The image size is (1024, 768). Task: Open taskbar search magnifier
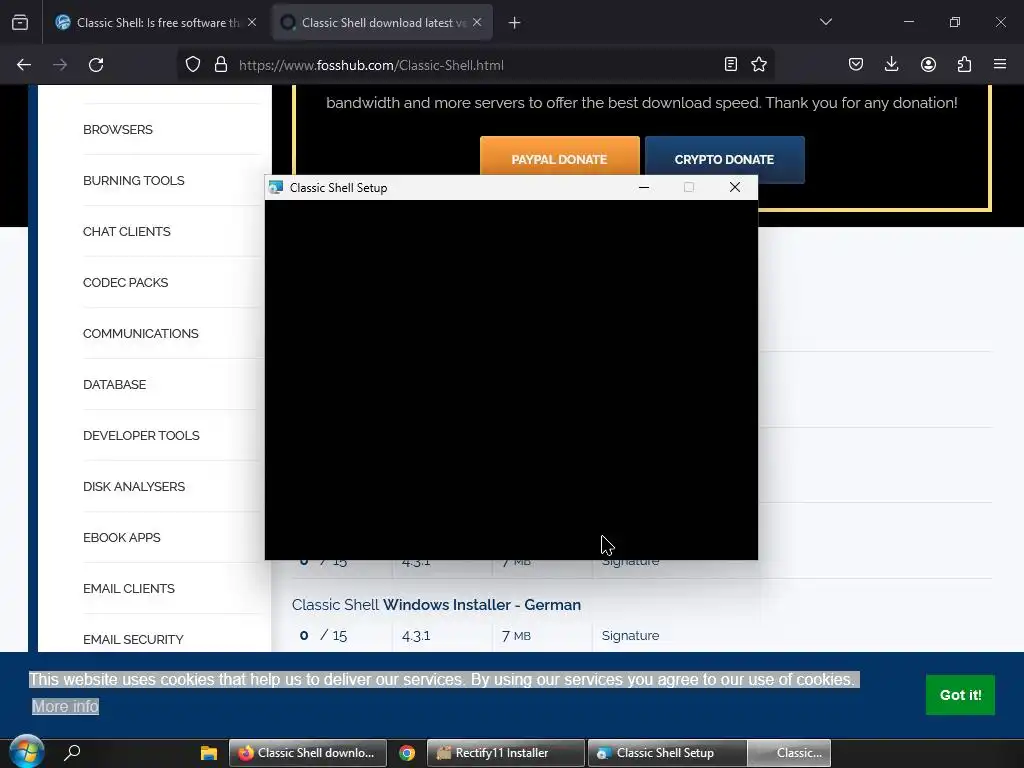point(72,752)
